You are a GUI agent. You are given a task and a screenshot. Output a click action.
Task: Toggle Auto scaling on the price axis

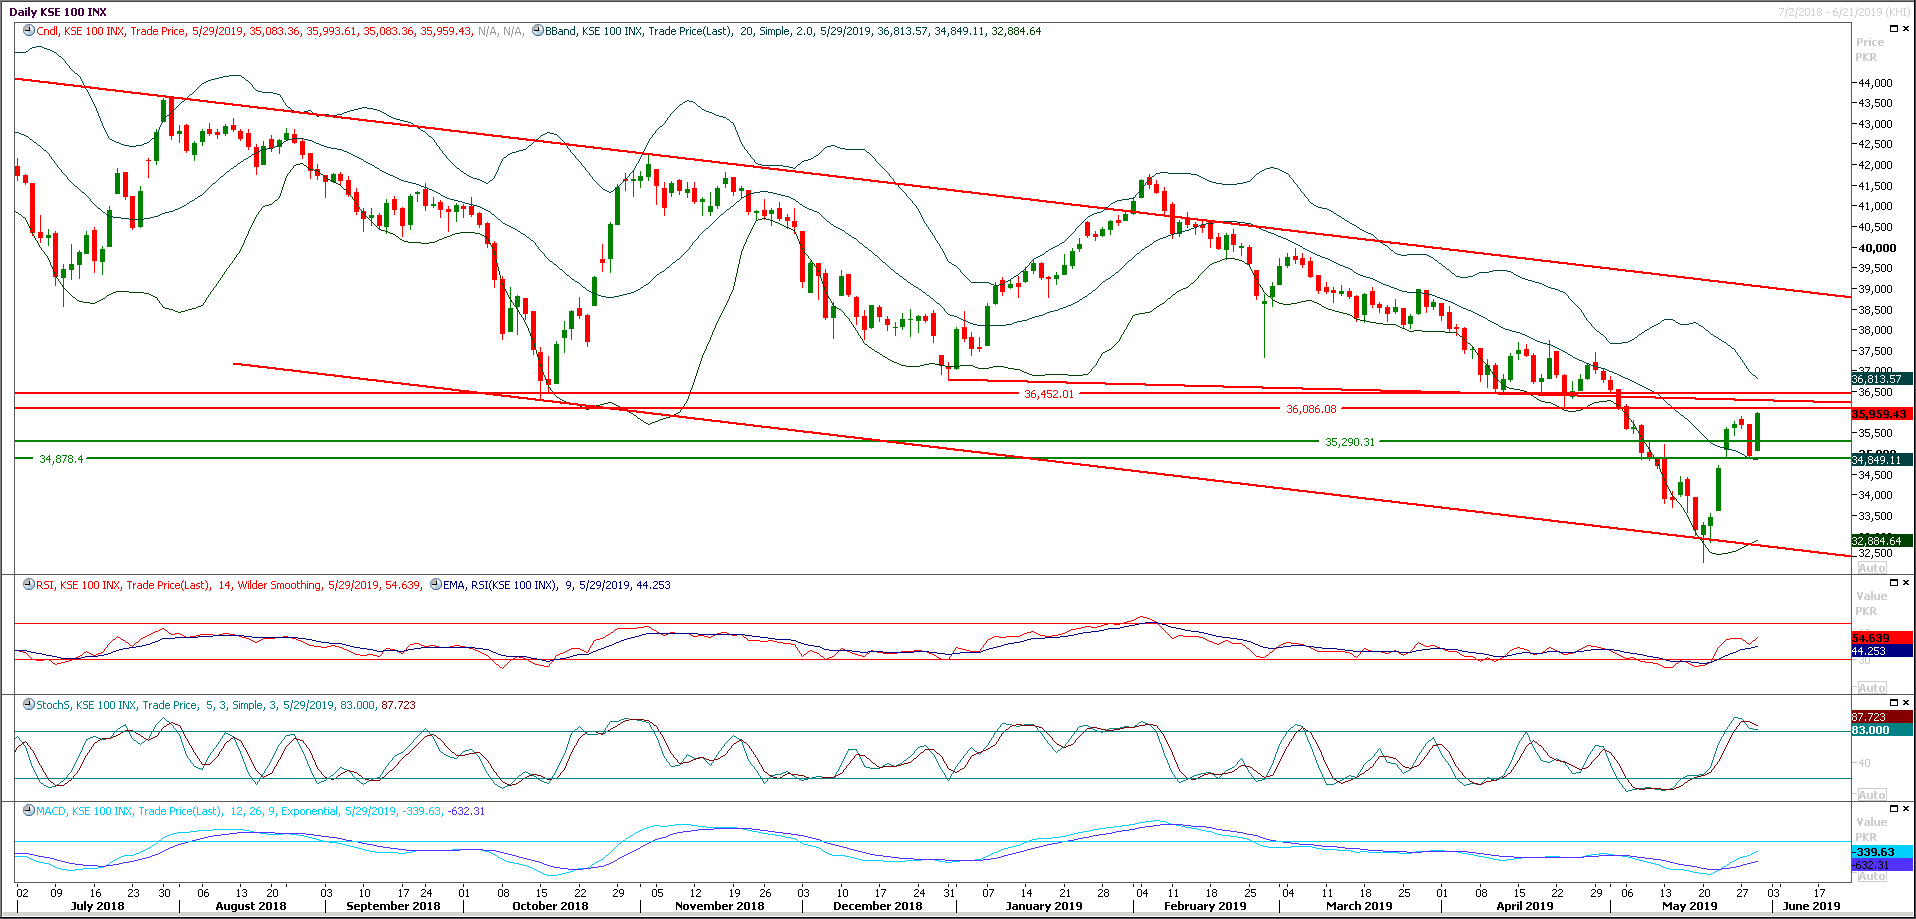(x=1872, y=567)
